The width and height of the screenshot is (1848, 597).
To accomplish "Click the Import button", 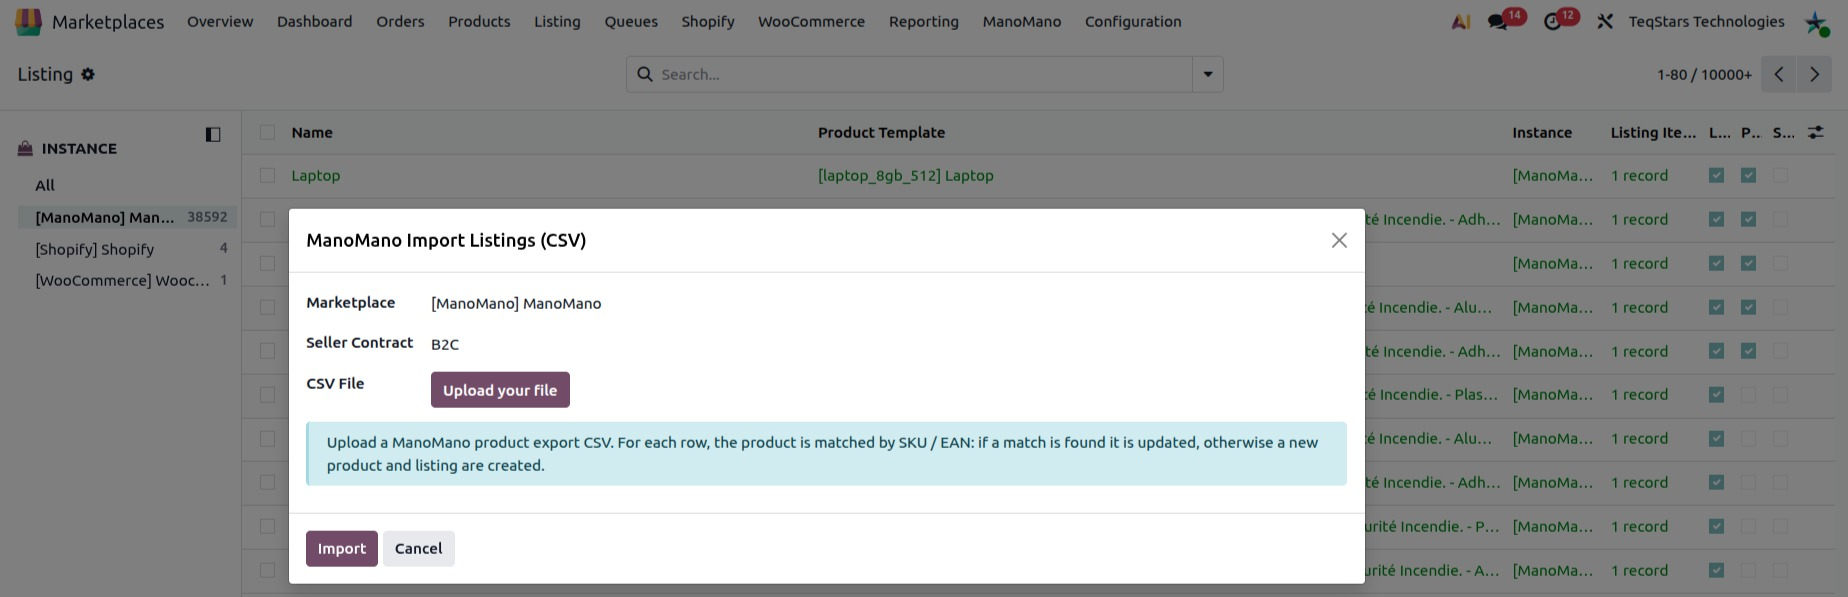I will pos(342,549).
